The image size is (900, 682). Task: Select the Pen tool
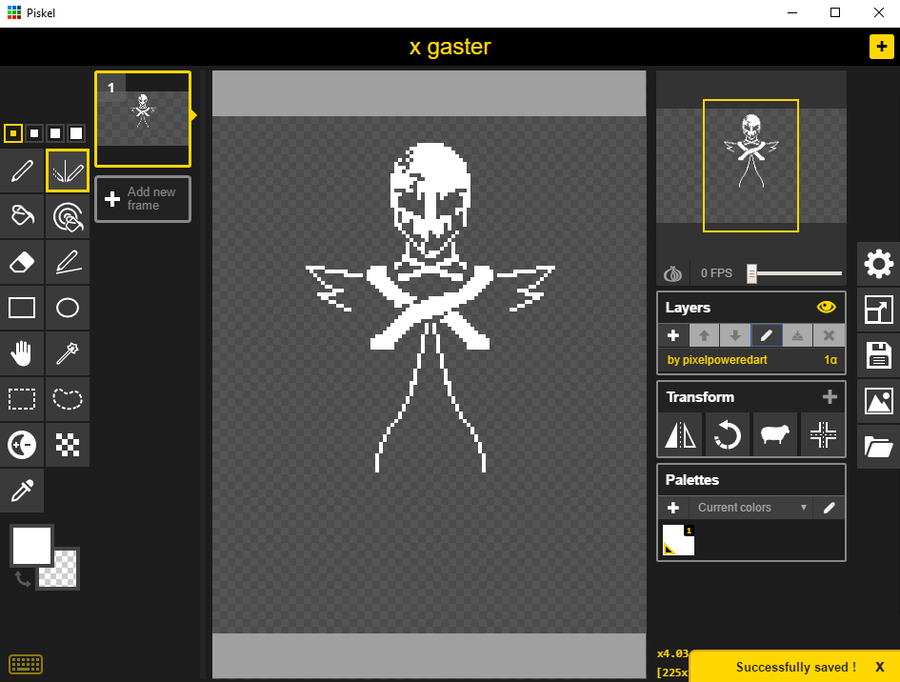22,170
